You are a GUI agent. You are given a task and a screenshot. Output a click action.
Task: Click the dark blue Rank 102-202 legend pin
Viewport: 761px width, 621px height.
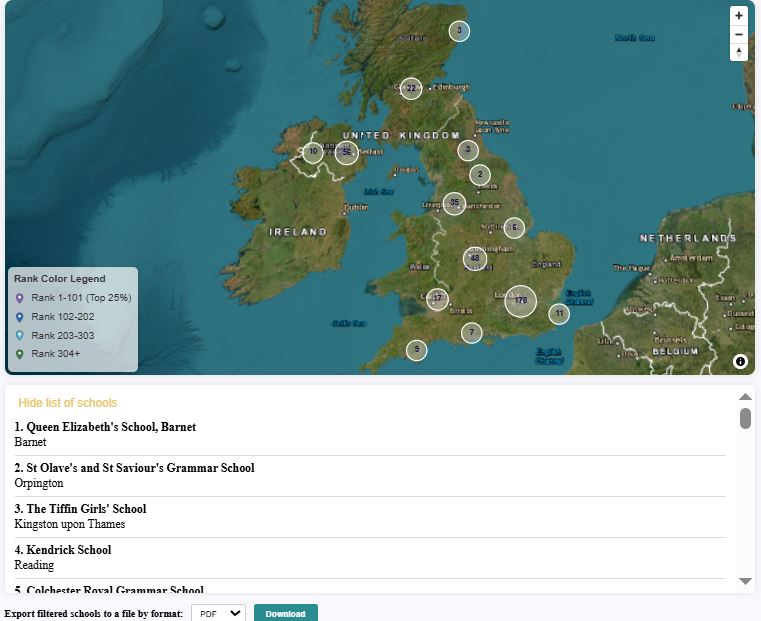pos(19,317)
